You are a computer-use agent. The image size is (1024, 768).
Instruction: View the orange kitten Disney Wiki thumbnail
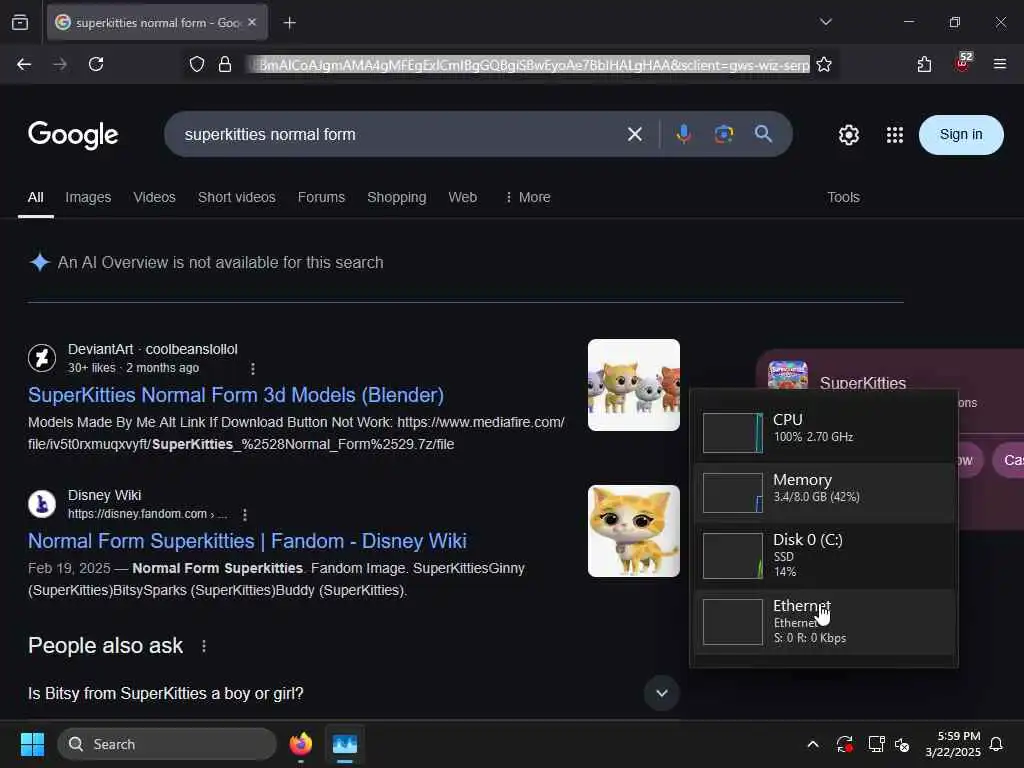tap(633, 531)
